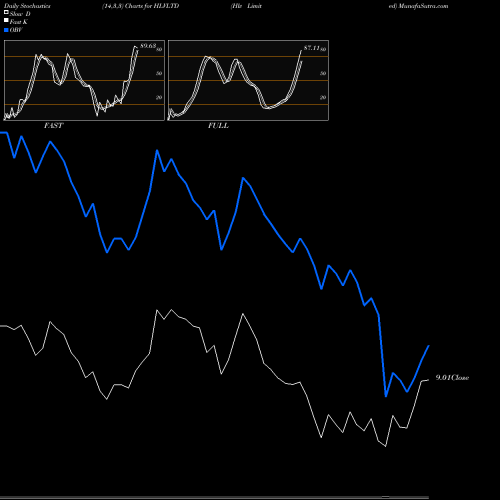This screenshot has height=500, width=500.
Task: Click the FULL stochastic chart panel
Action: pos(248,80)
